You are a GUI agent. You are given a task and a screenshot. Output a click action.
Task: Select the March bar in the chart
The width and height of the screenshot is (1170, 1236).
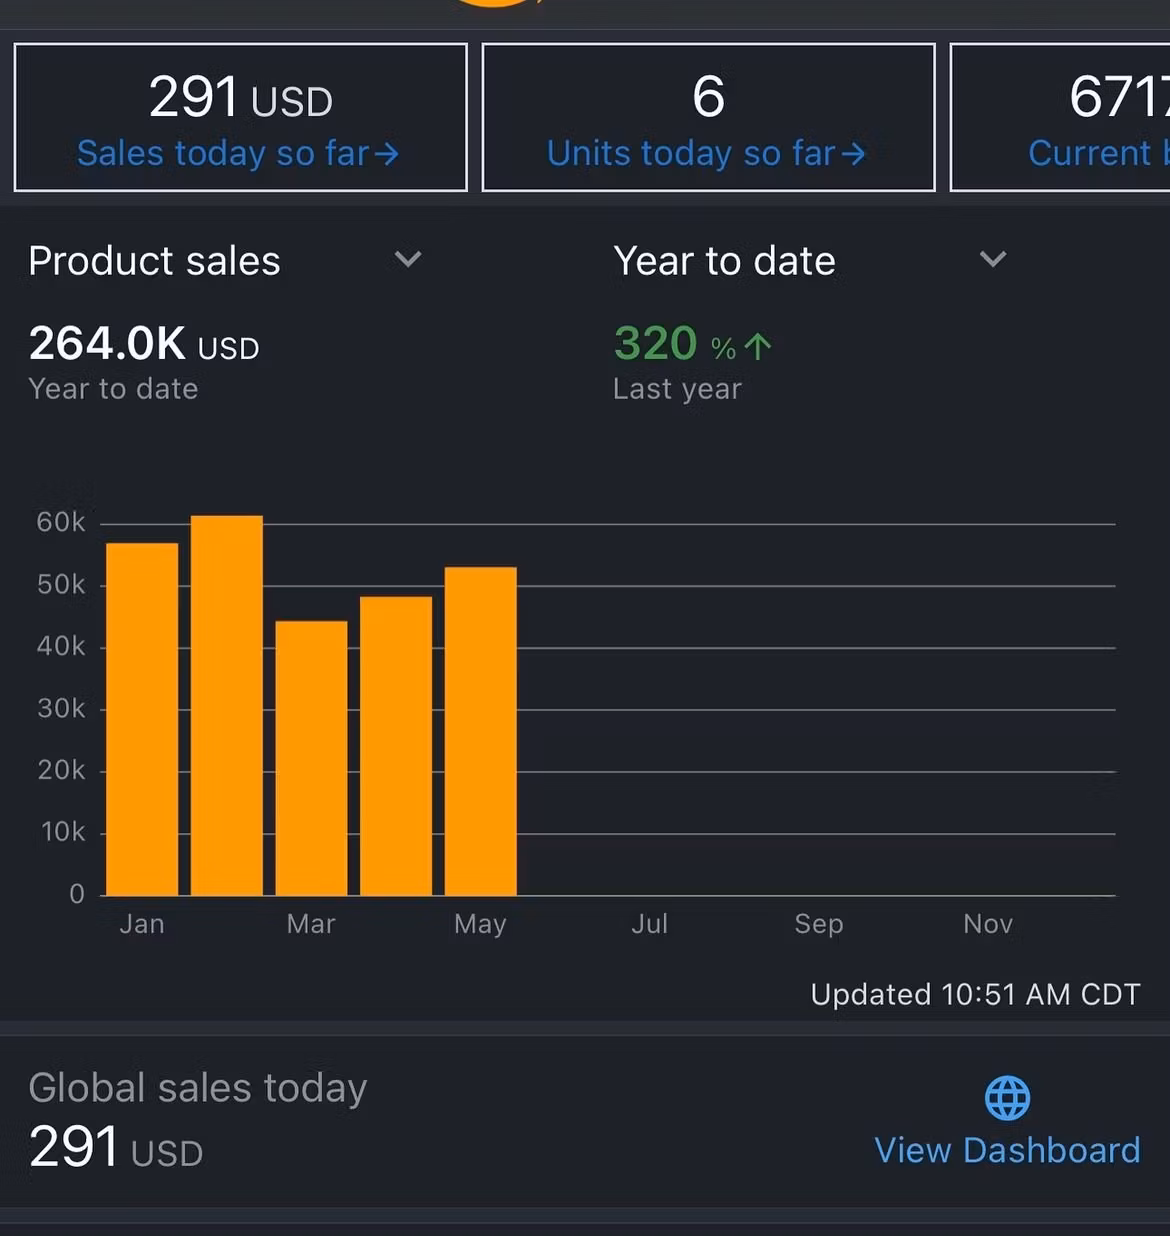point(311,757)
